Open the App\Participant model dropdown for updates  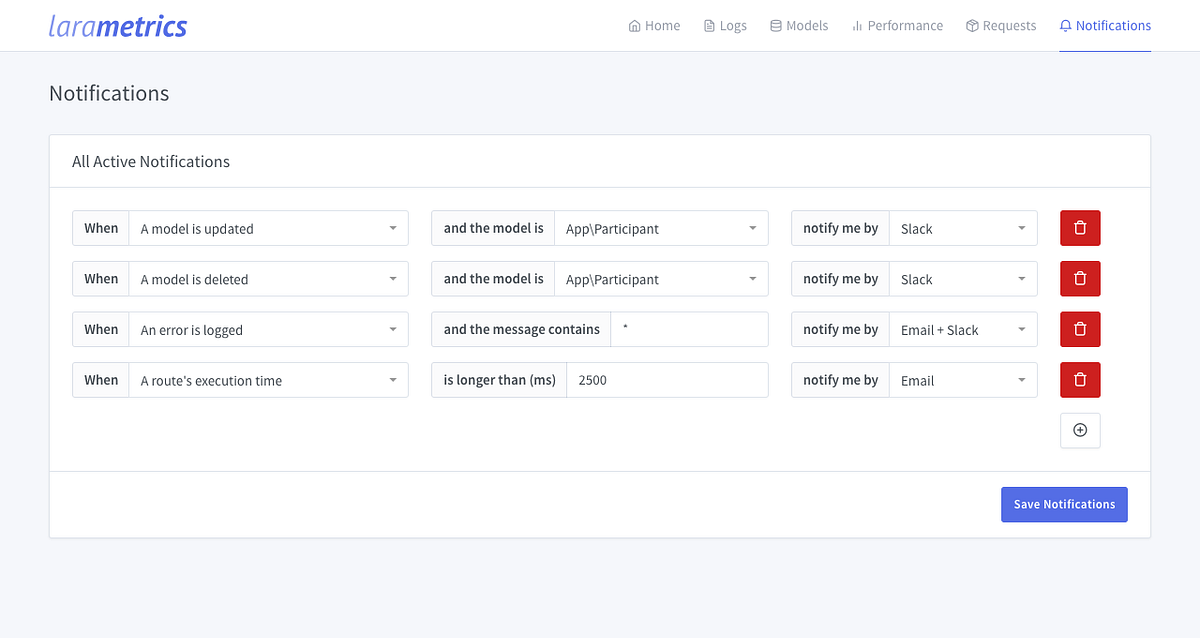[661, 228]
